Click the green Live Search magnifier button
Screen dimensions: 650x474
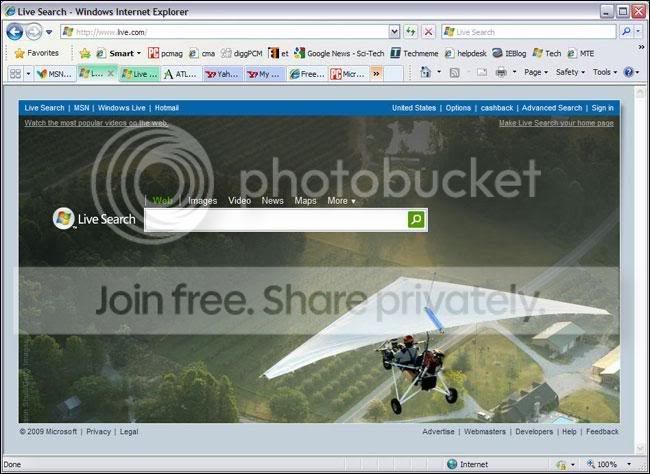417,219
